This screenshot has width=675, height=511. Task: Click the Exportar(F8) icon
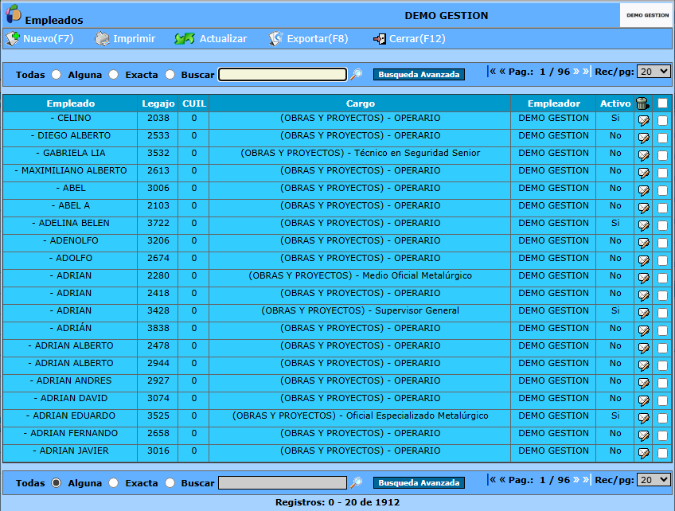[x=276, y=39]
